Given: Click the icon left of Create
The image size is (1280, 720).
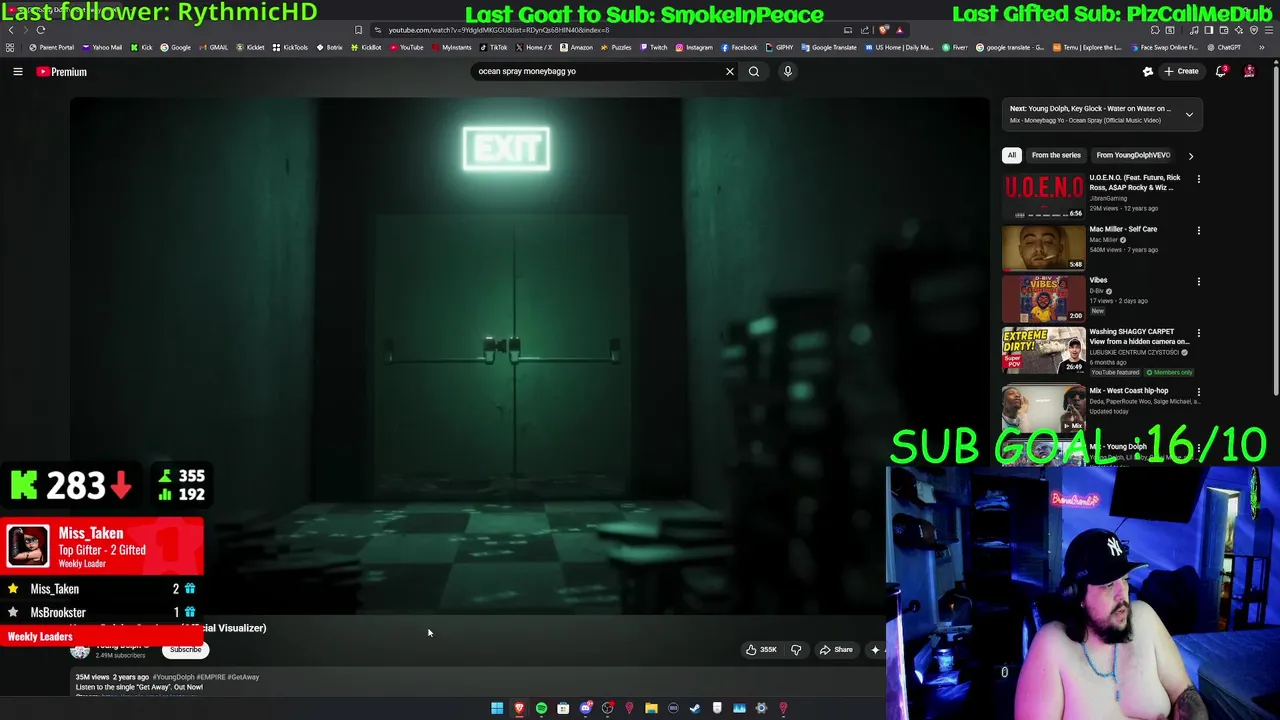Looking at the screenshot, I should [x=1148, y=71].
